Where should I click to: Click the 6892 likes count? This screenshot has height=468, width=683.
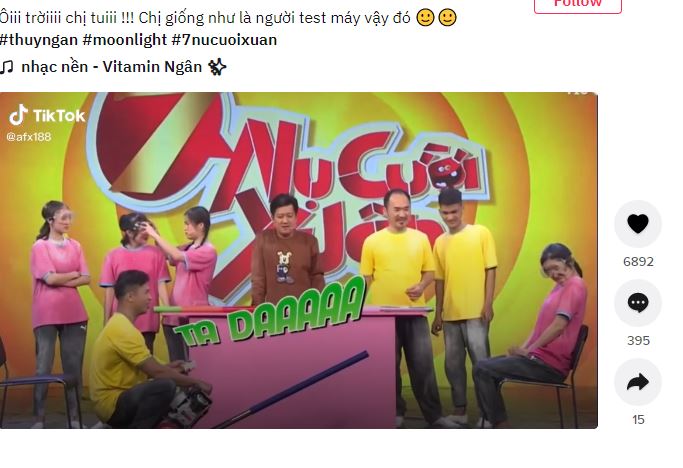point(638,261)
